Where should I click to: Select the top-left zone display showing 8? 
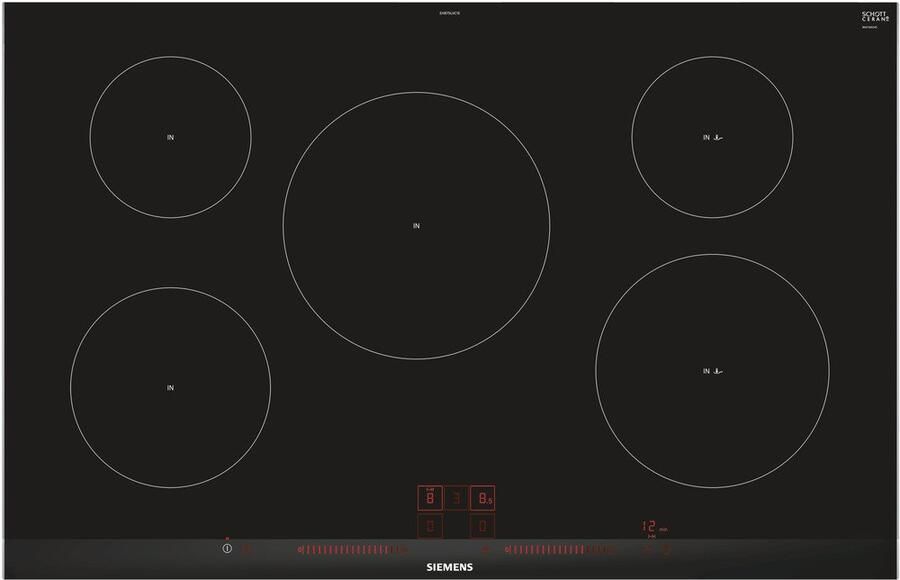pyautogui.click(x=430, y=497)
